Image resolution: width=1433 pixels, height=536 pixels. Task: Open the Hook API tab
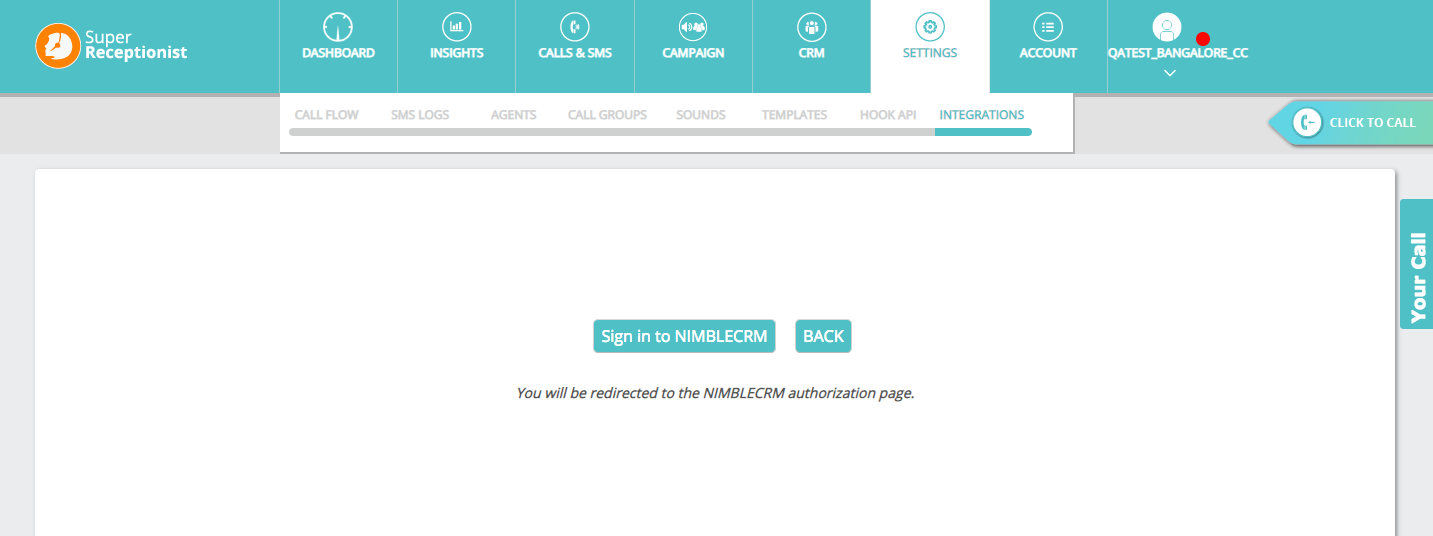(888, 115)
